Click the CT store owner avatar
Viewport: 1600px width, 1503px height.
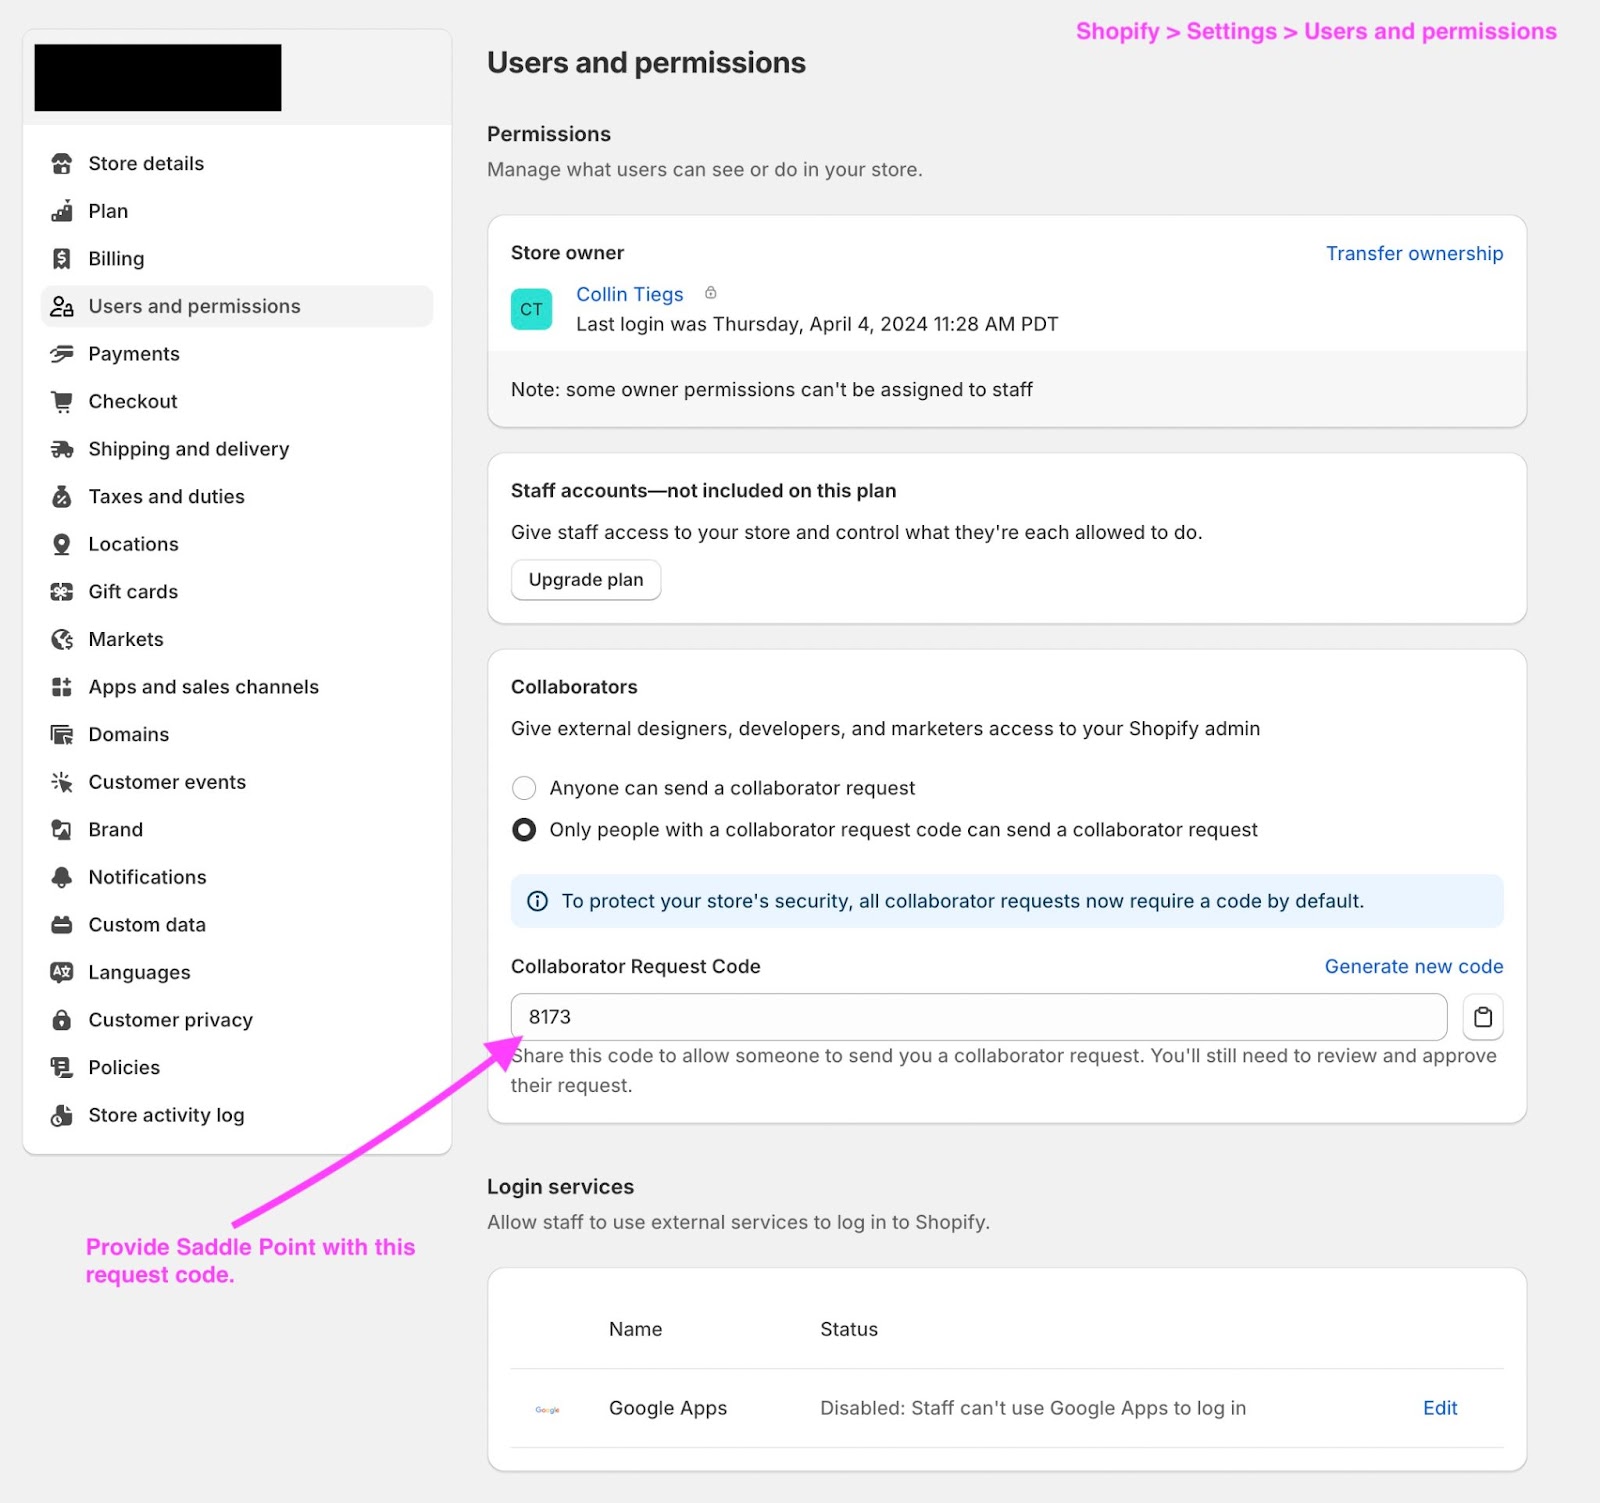point(531,309)
